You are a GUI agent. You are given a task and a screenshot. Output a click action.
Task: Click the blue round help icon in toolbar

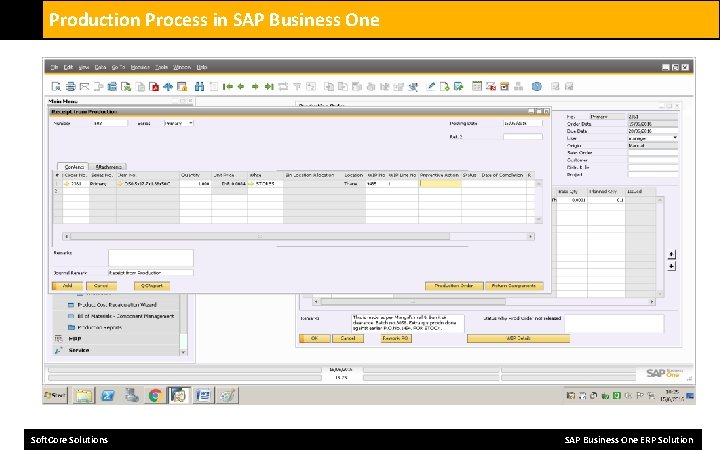pyautogui.click(x=536, y=86)
